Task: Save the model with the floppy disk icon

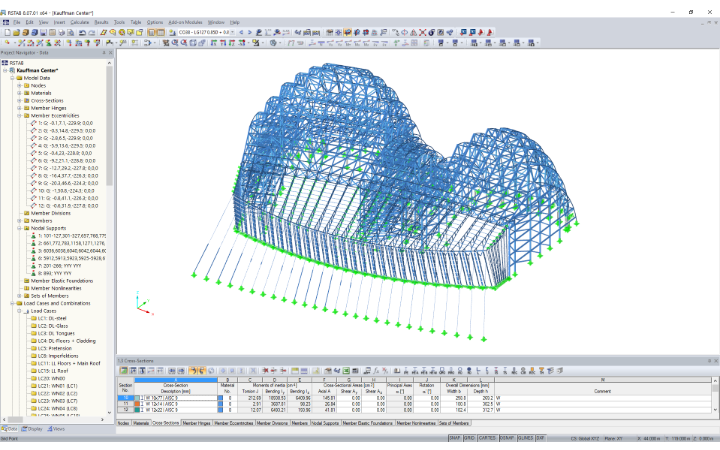Action: click(43, 33)
